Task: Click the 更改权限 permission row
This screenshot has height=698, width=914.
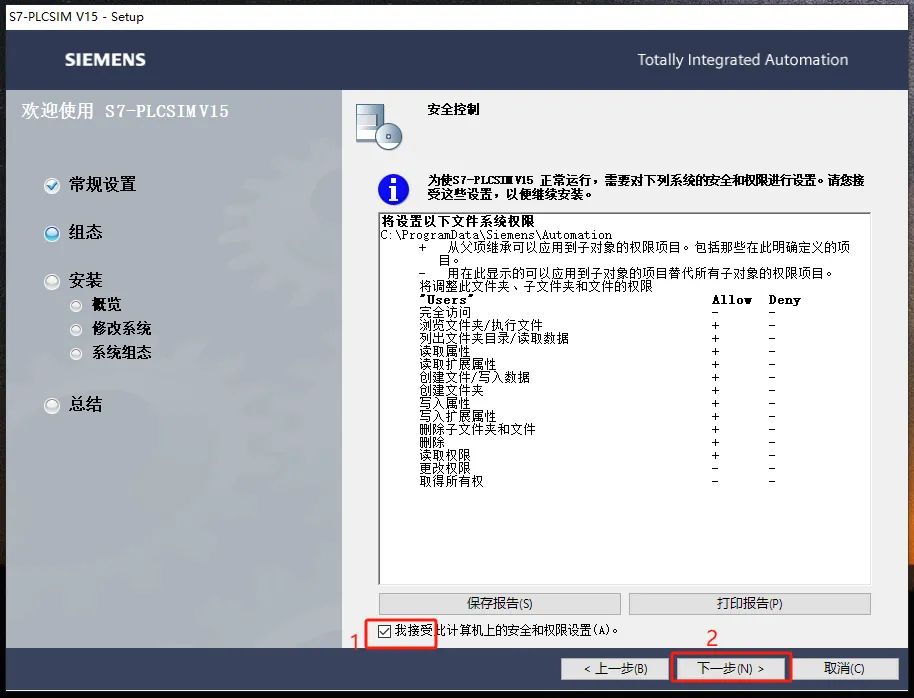Action: coord(597,468)
